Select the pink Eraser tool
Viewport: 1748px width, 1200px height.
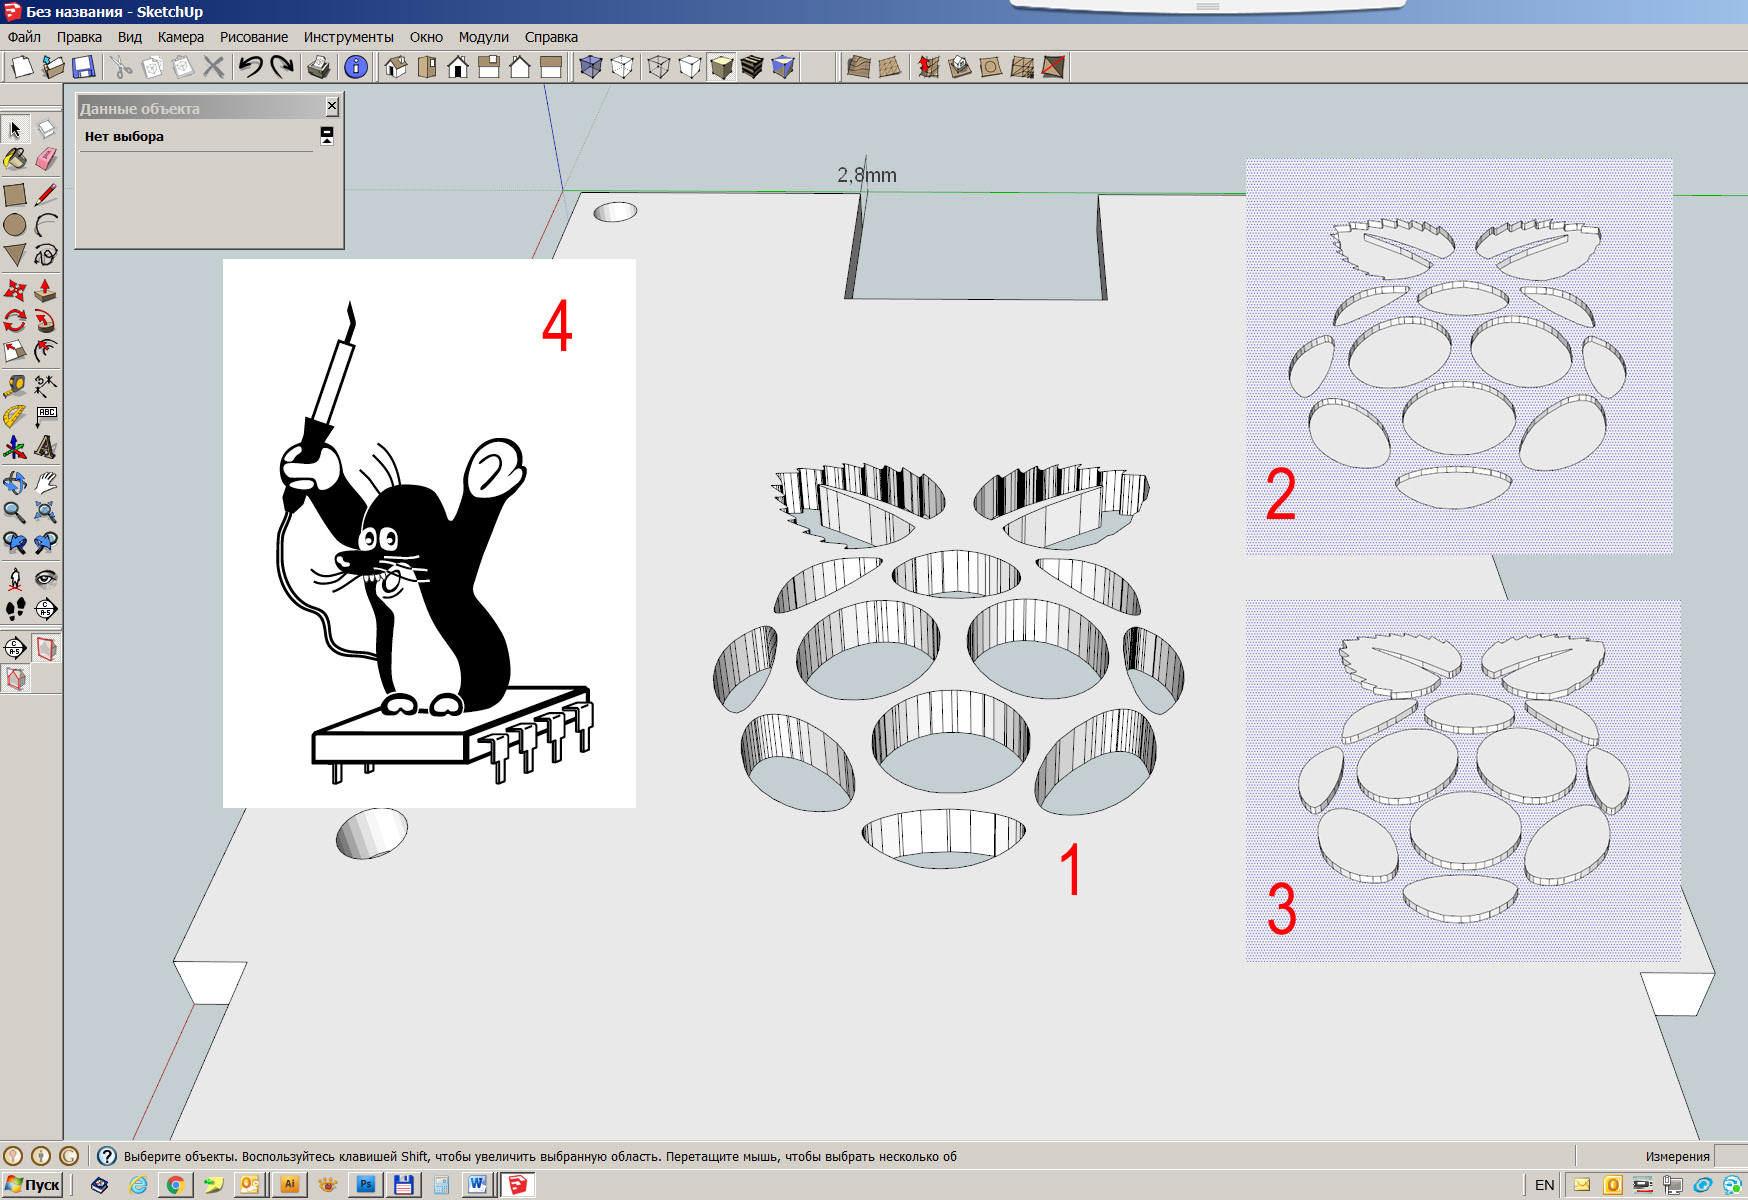tap(46, 159)
